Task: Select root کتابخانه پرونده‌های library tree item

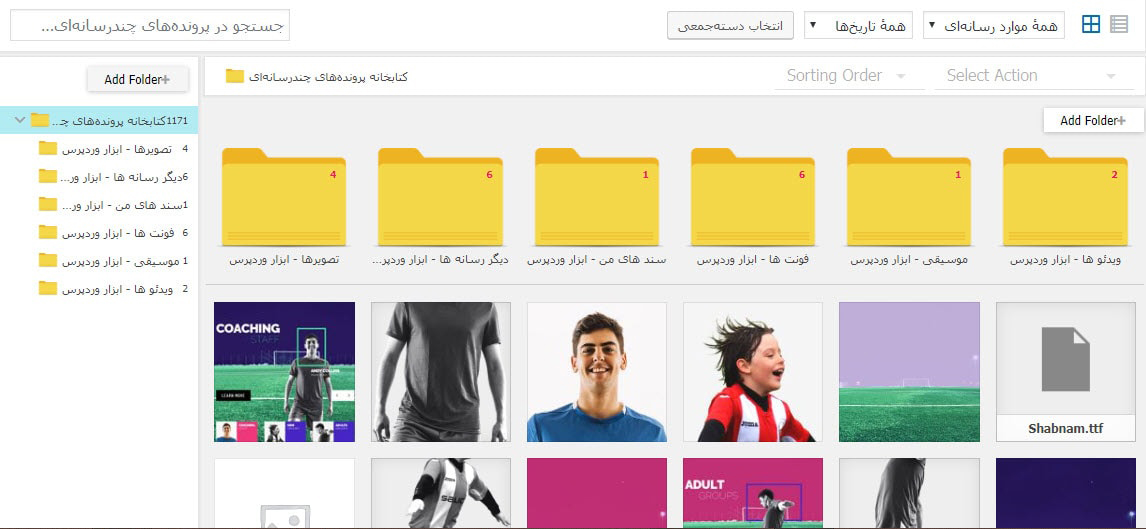Action: 99,120
